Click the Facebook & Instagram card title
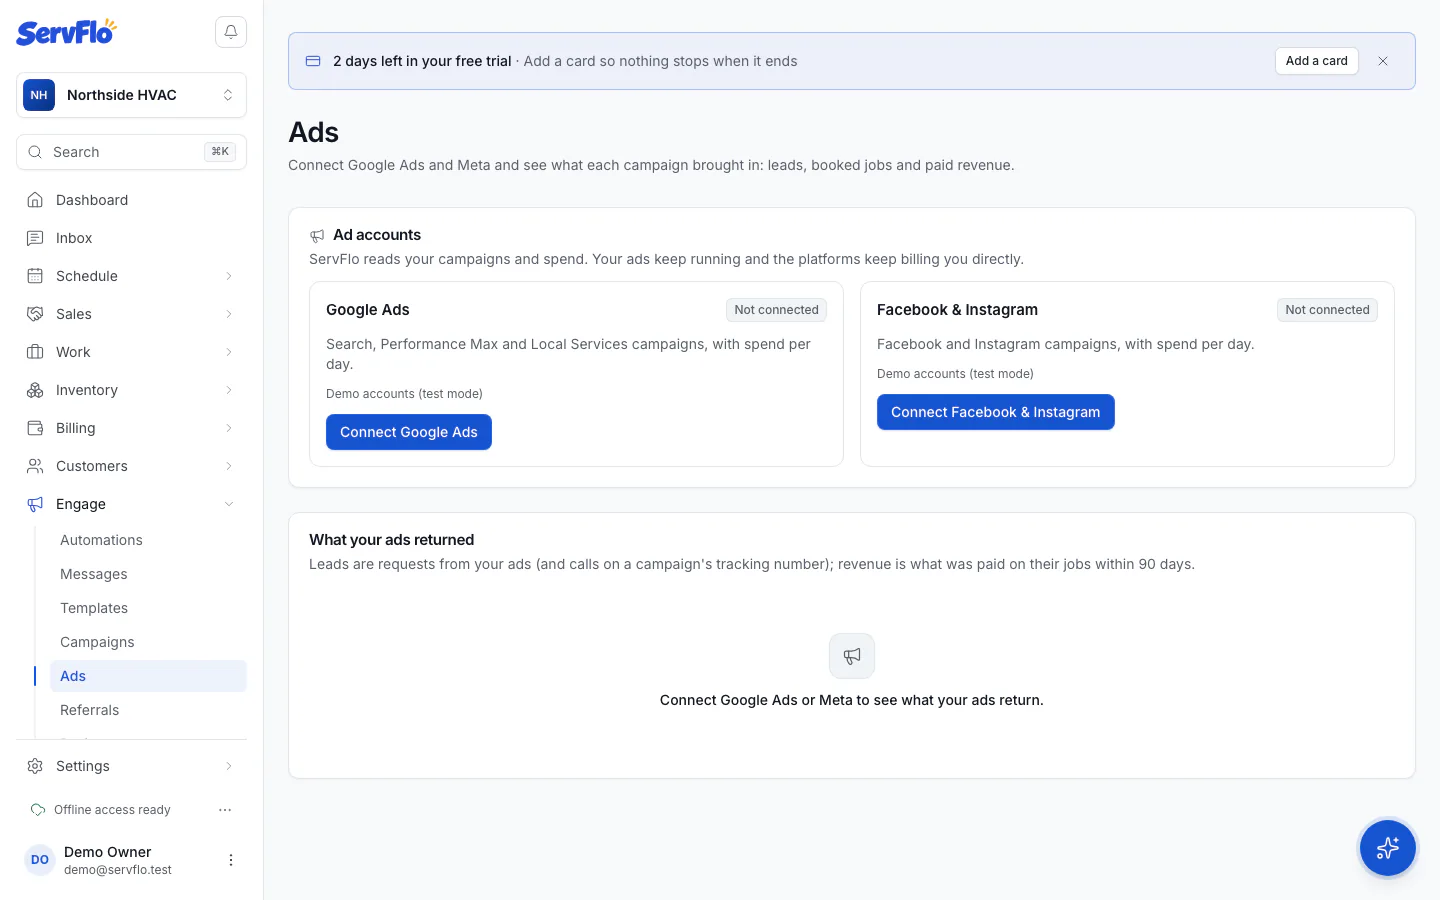Viewport: 1440px width, 900px height. click(957, 310)
